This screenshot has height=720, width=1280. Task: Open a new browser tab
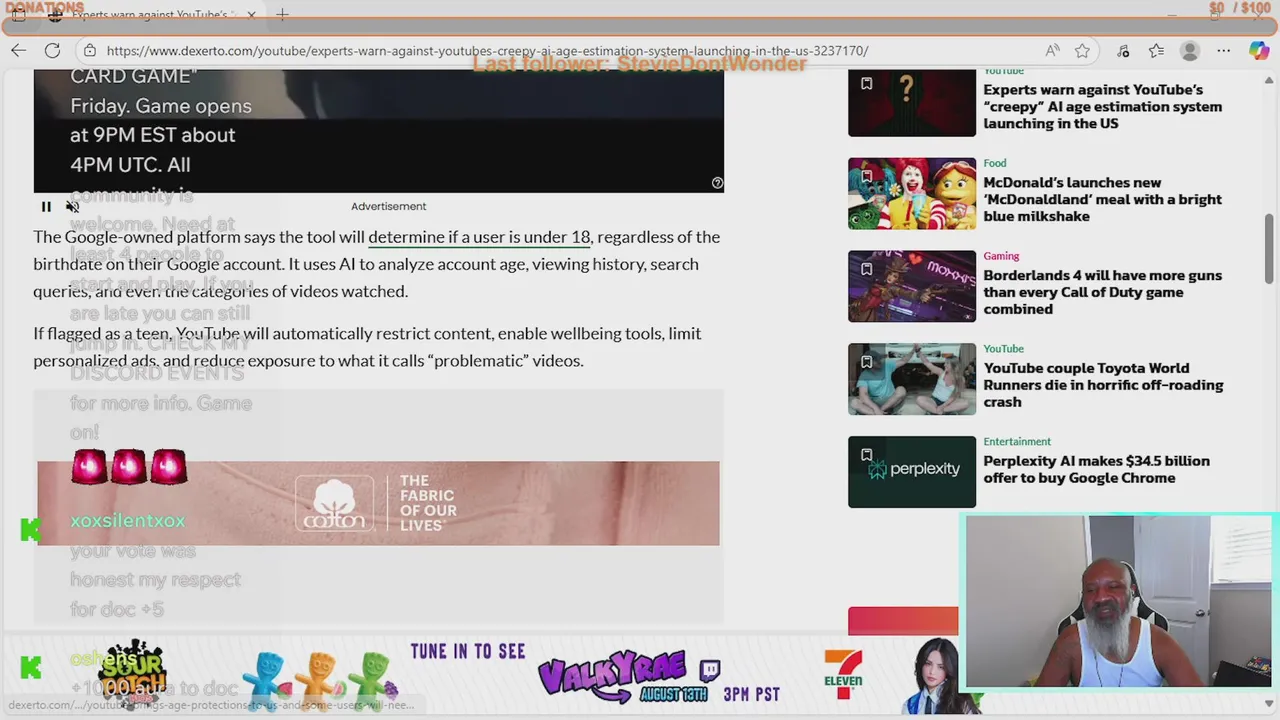click(282, 15)
